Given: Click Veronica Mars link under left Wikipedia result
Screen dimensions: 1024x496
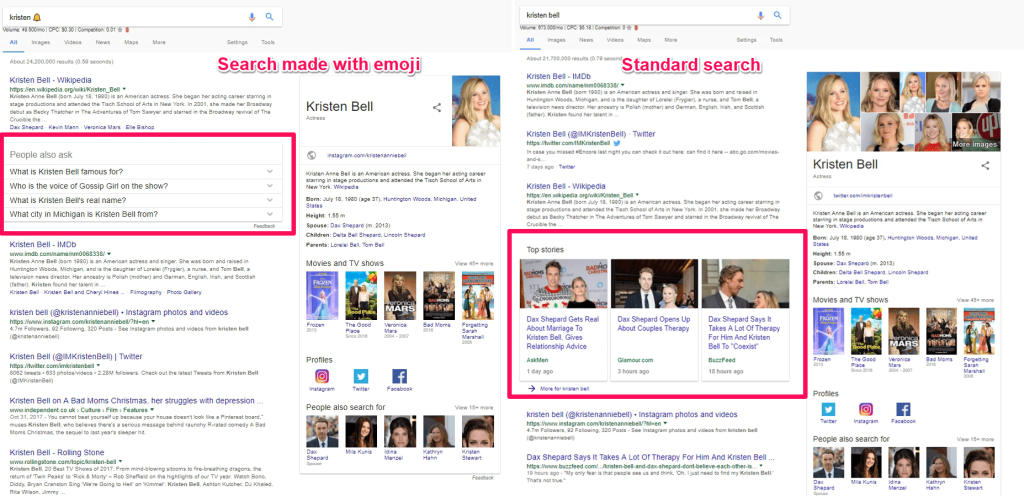Looking at the screenshot, I should [105, 127].
